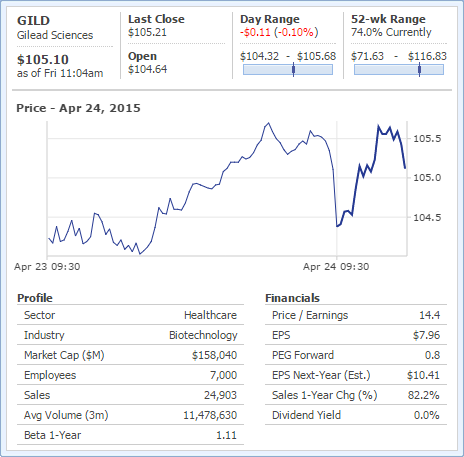
Task: Click the Price / Earnings label
Action: tap(310, 315)
